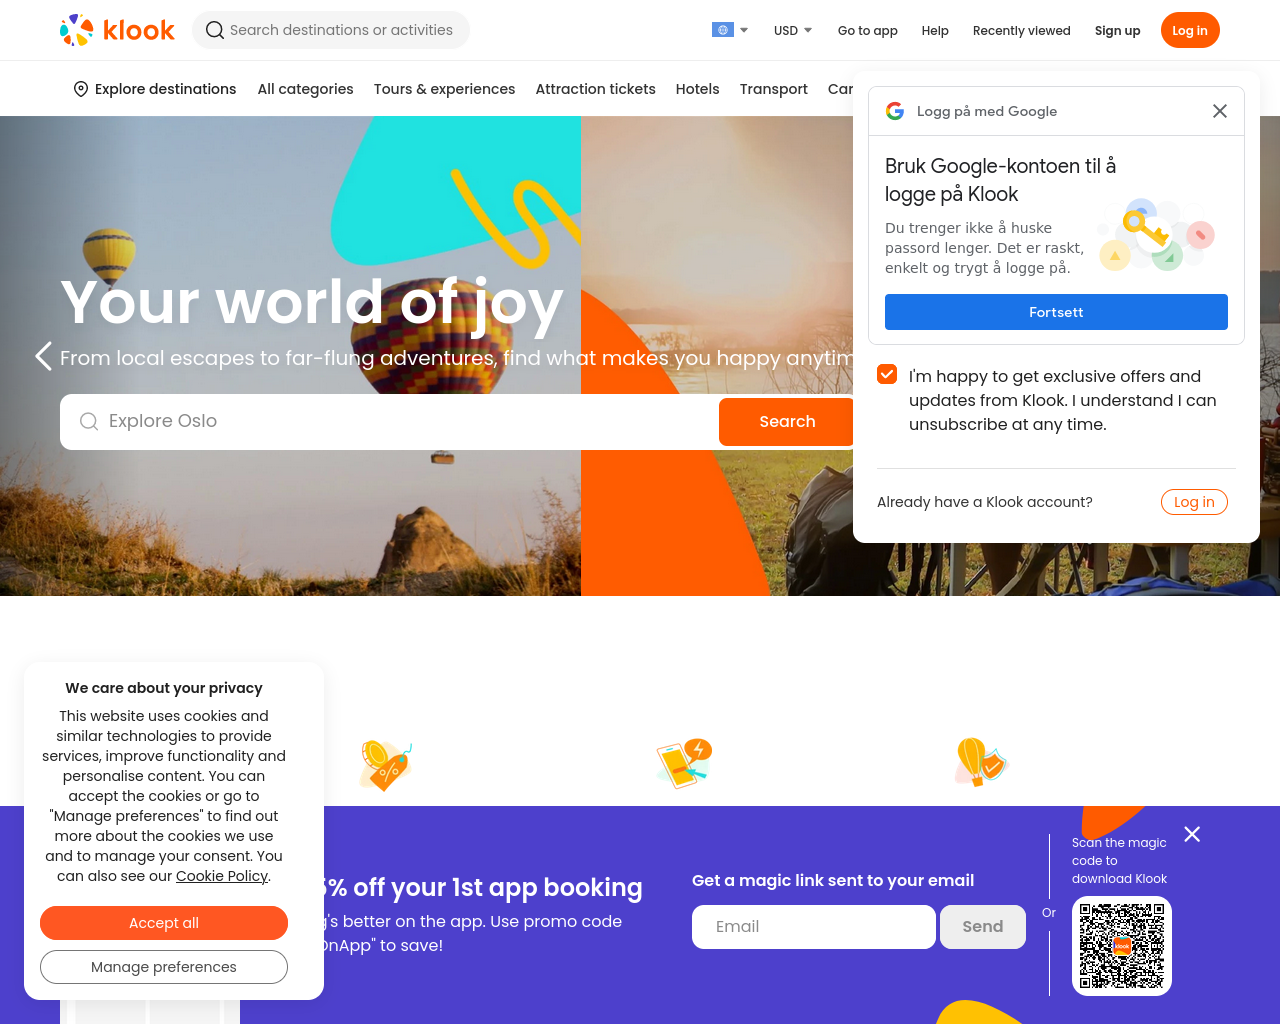
Task: Dismiss the purple app promo banner
Action: click(1192, 834)
